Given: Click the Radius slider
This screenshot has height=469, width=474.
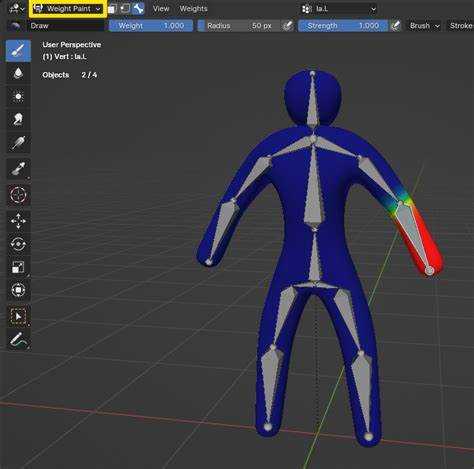Looking at the screenshot, I should pos(239,26).
